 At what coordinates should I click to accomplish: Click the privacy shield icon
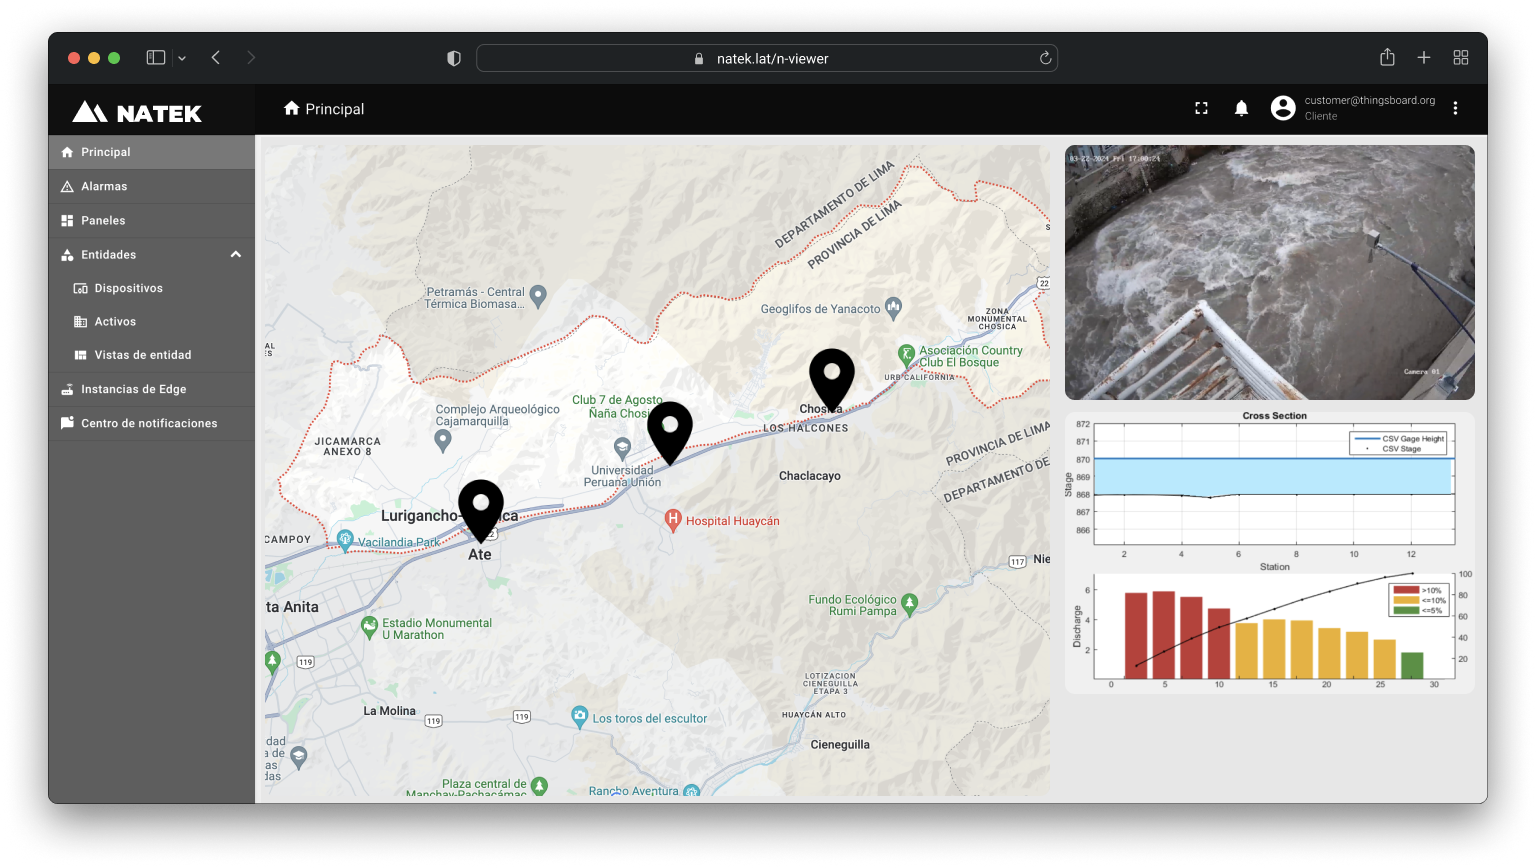454,59
